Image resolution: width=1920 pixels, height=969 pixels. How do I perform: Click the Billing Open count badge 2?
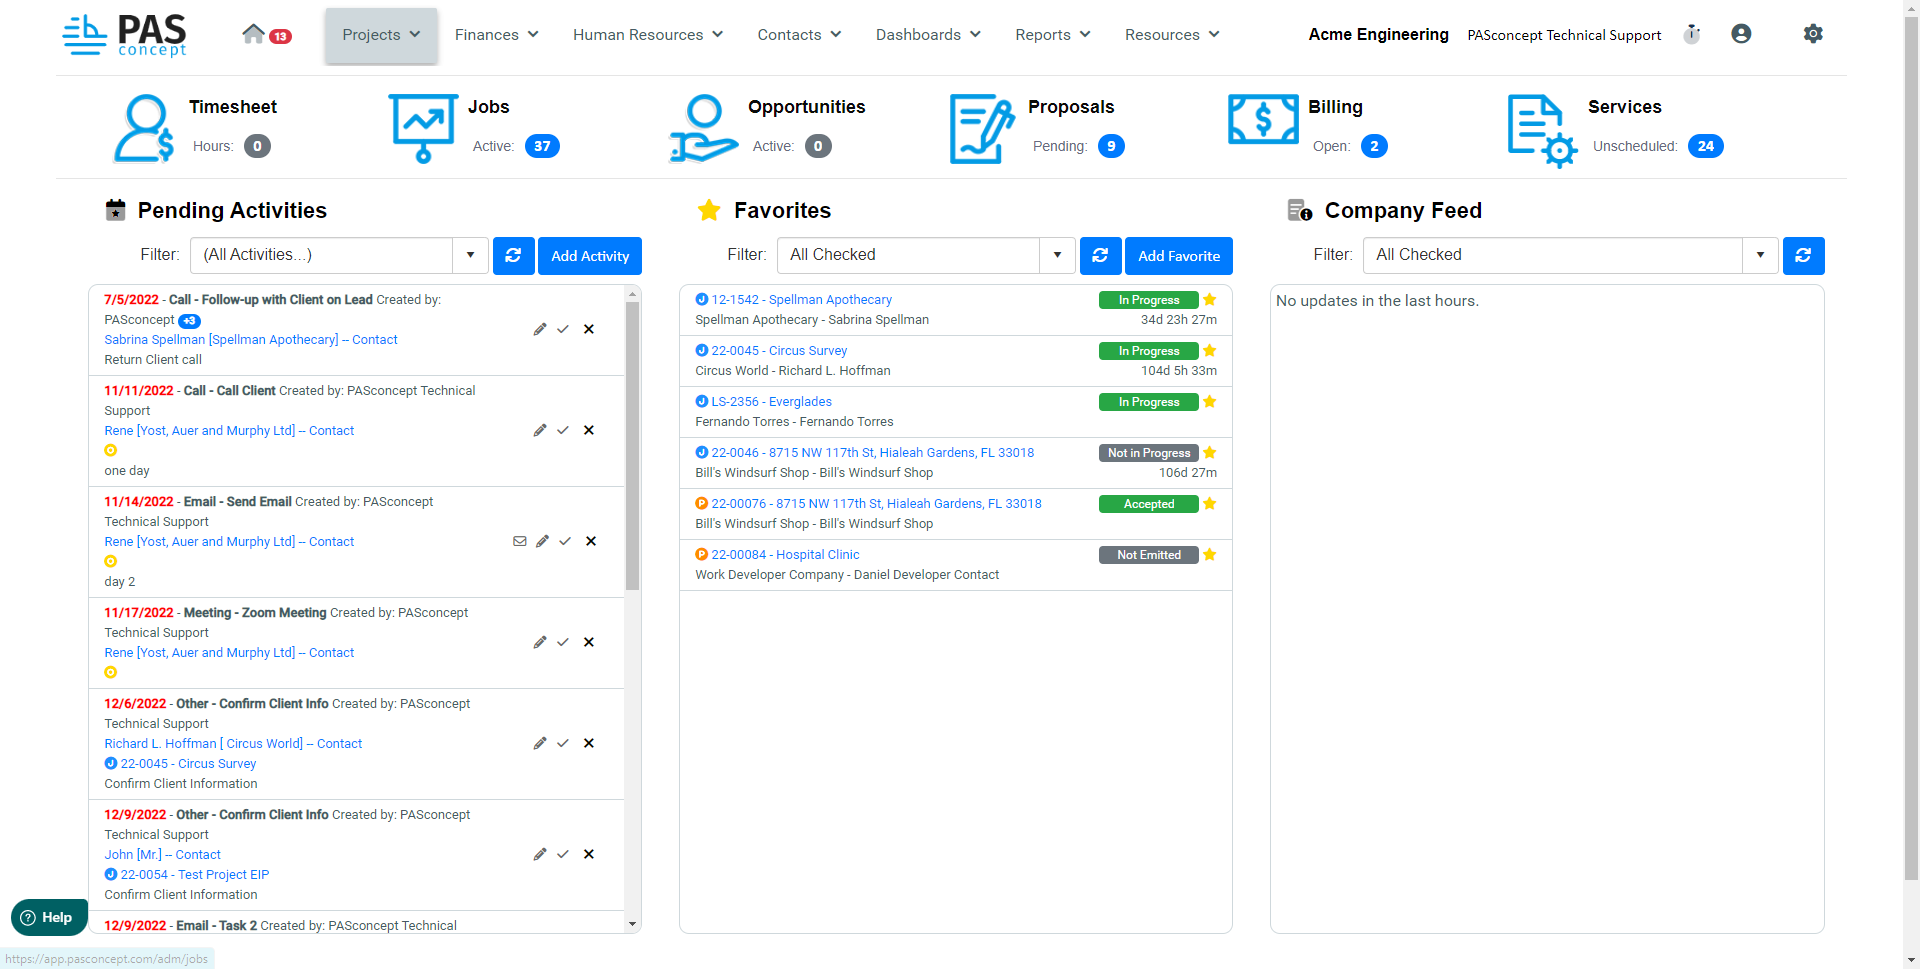(1374, 146)
